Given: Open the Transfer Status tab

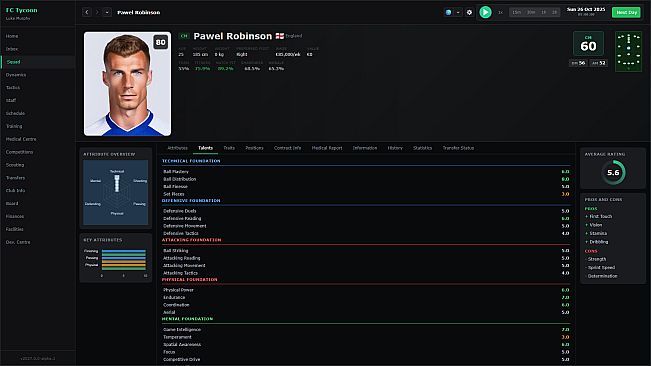Looking at the screenshot, I should pos(458,148).
